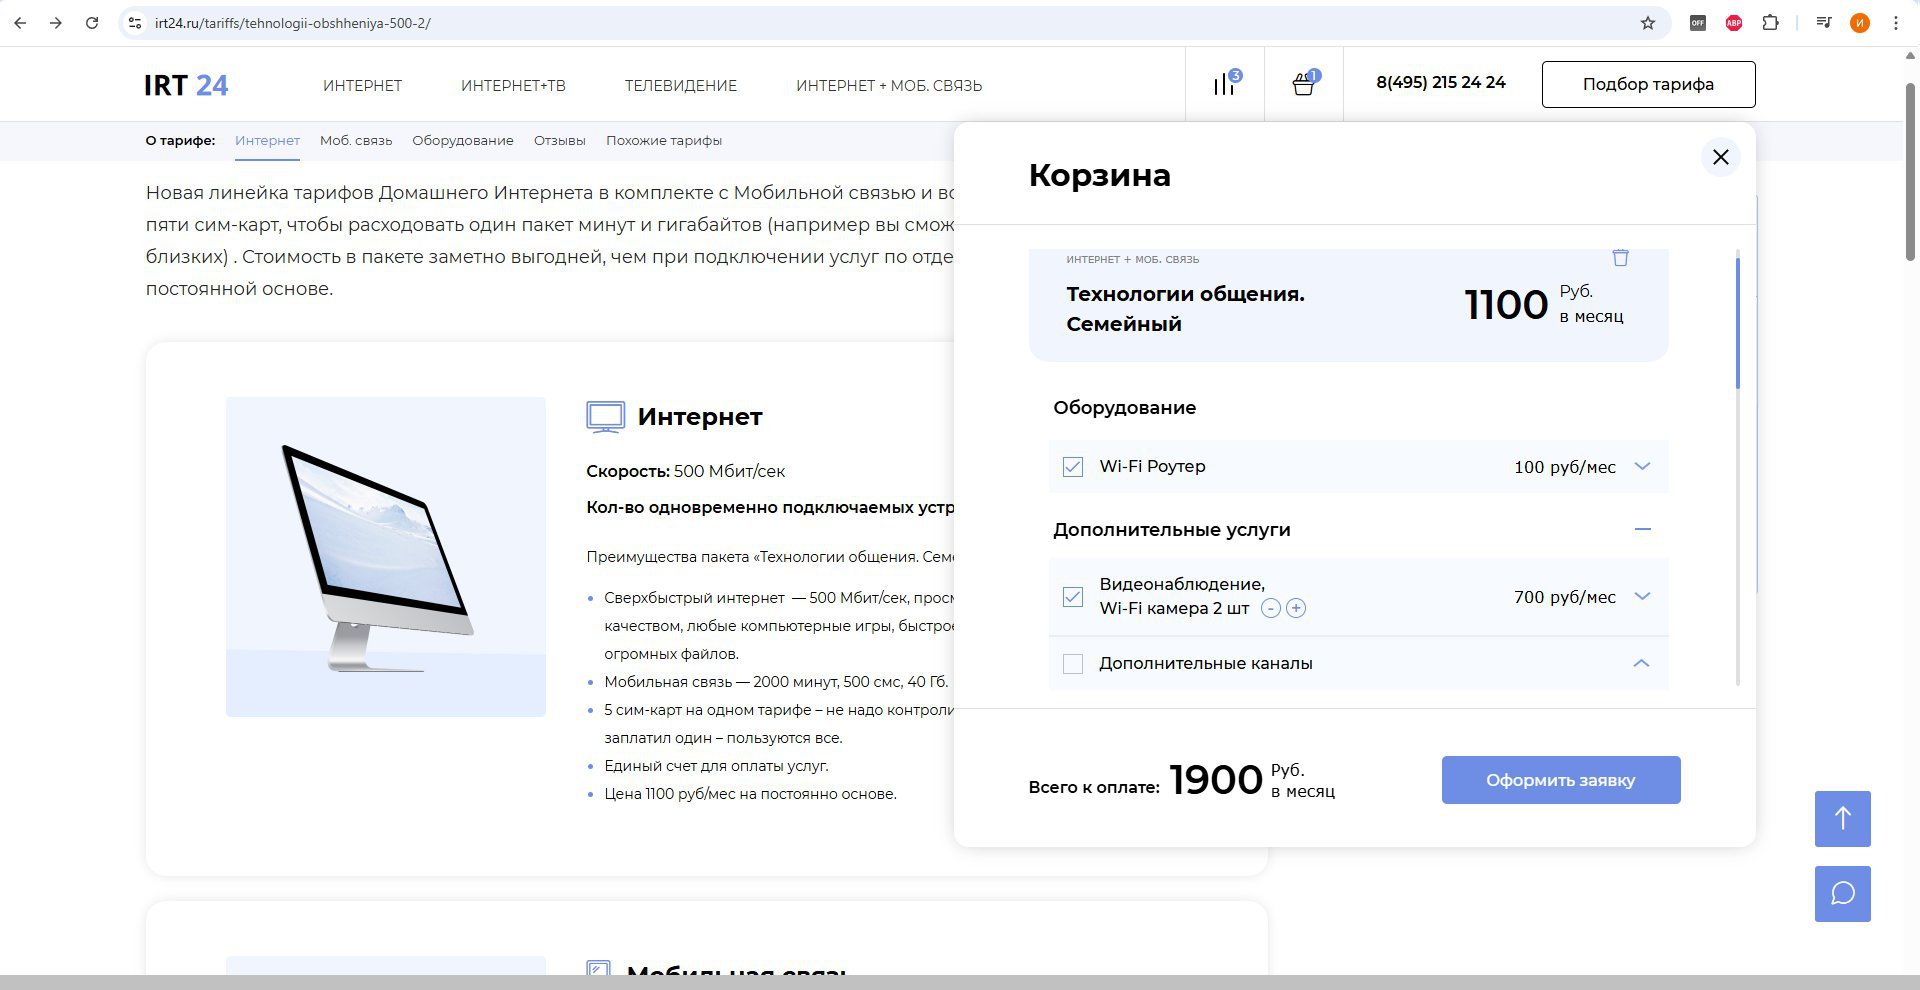Click the Подбор тарифа button
Viewport: 1920px width, 990px height.
pos(1648,84)
